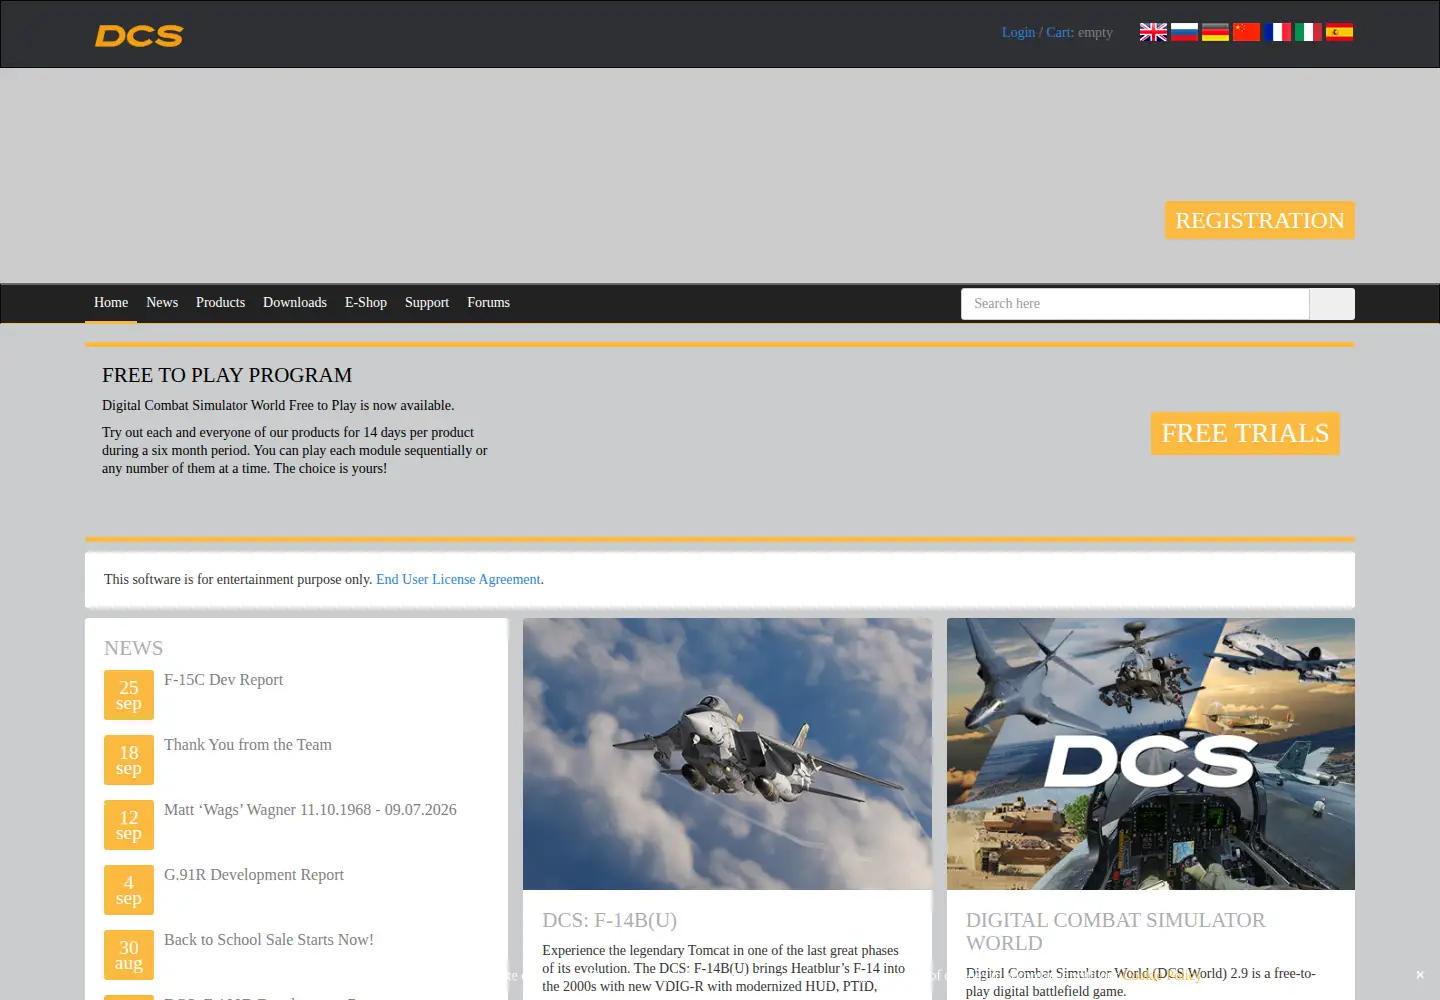Click the NEWS section heading
Viewport: 1440px width, 1000px height.
point(133,648)
